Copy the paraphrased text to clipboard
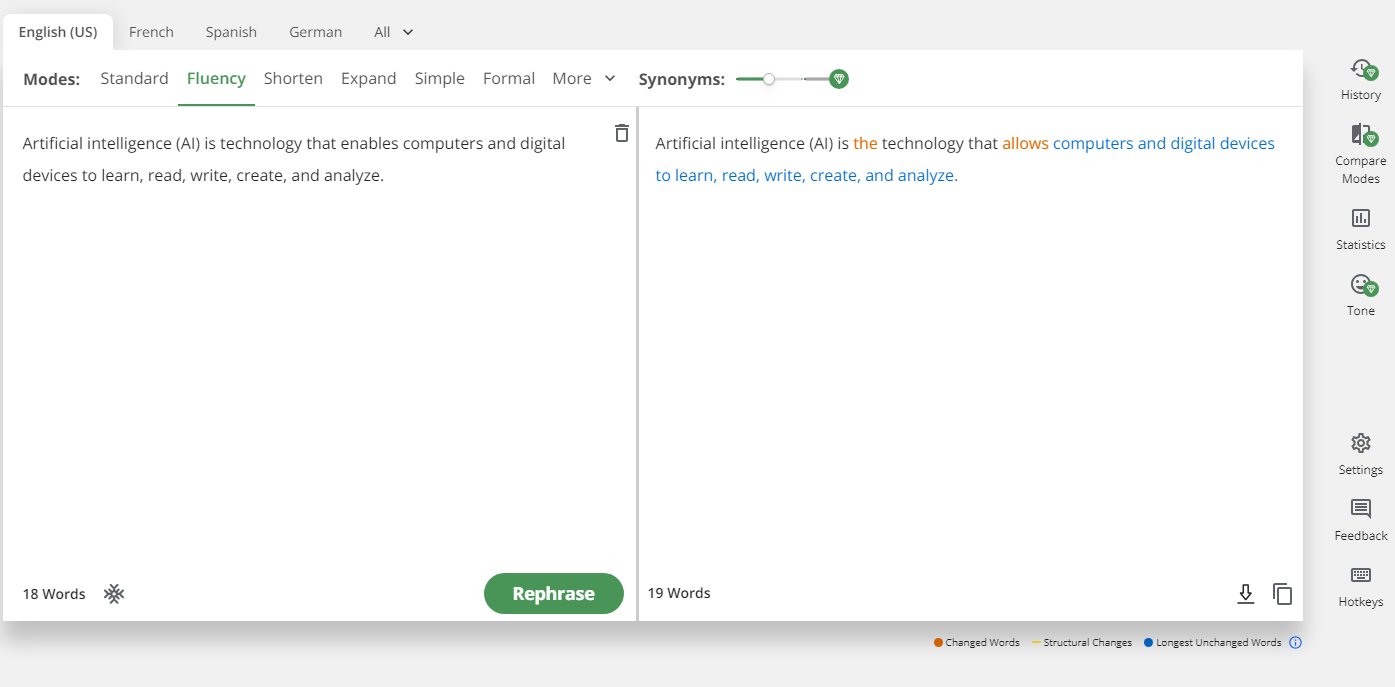This screenshot has width=1395, height=687. coord(1283,594)
